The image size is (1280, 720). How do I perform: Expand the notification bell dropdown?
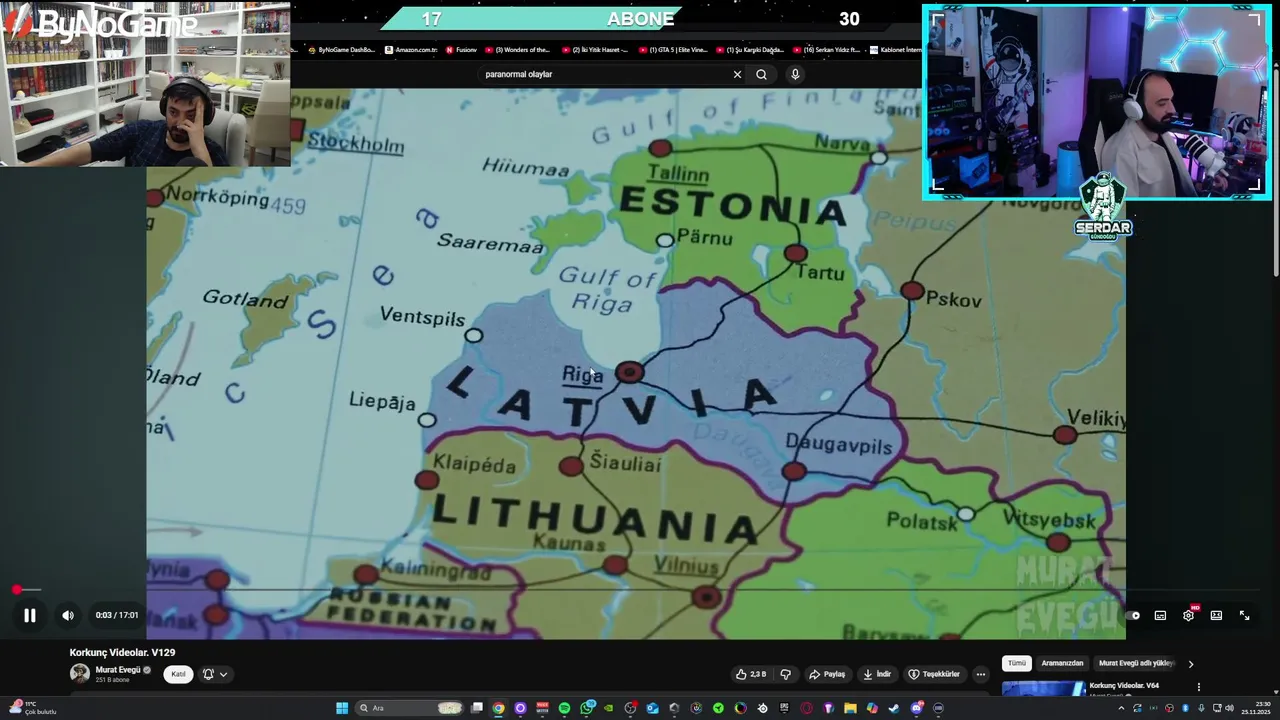coord(215,674)
